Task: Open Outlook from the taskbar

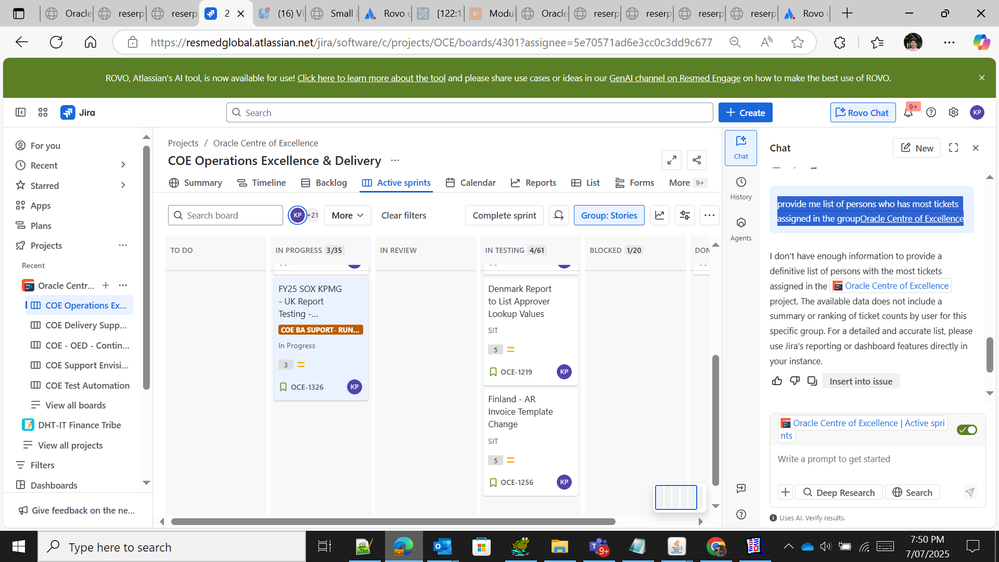Action: (442, 546)
